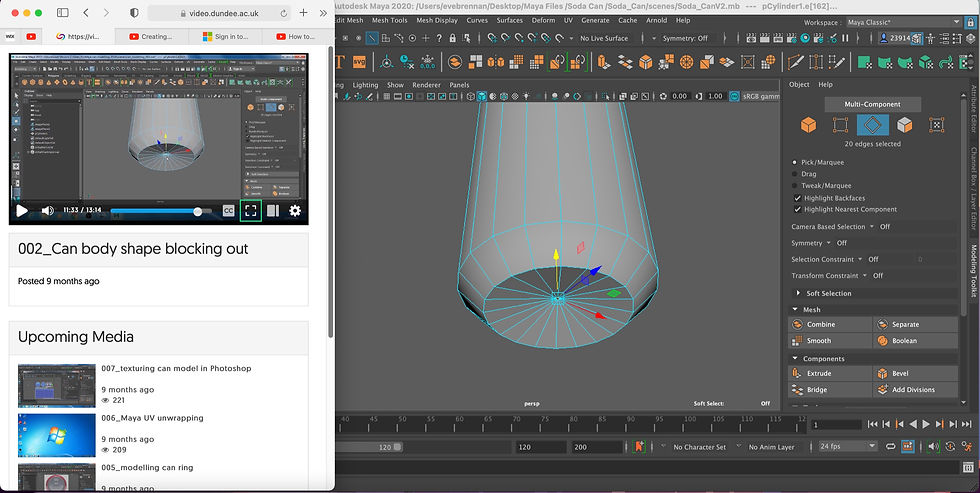
Task: Click the Freeze Transformations 0.0.0 shelf icon
Action: 428,62
